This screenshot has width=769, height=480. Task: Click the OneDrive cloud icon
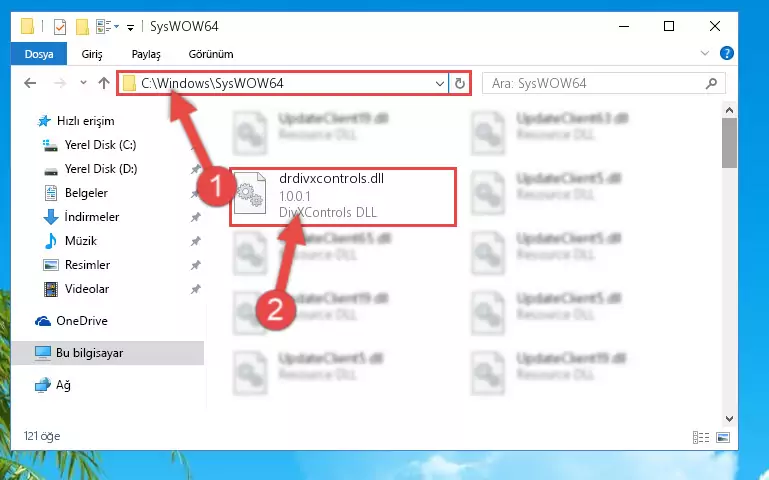click(x=43, y=321)
